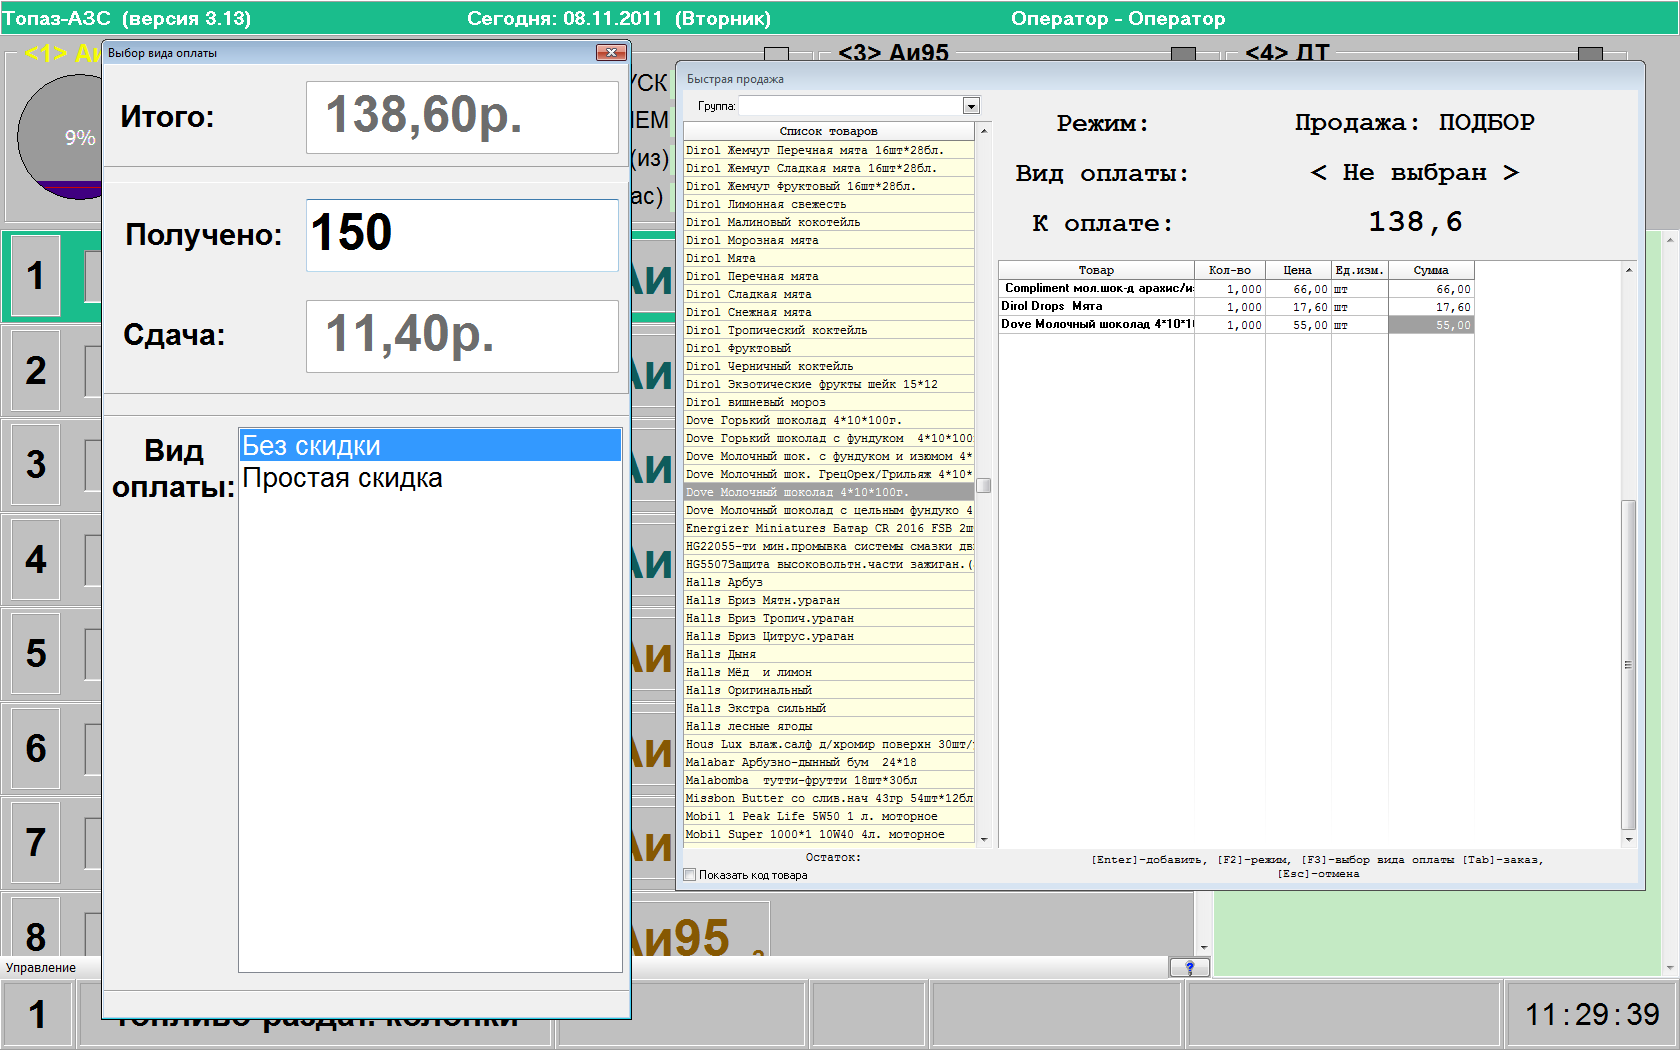This screenshot has width=1680, height=1050.
Task: Select Halls Мёд и лимон product
Action: pyautogui.click(x=829, y=672)
